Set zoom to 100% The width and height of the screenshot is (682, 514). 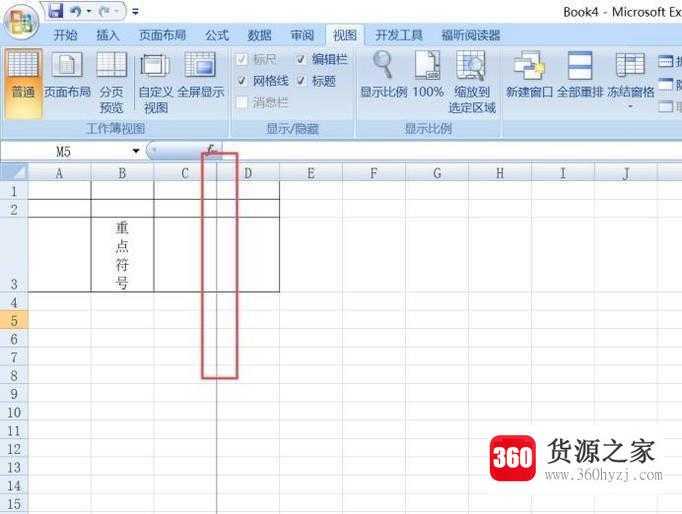point(428,75)
